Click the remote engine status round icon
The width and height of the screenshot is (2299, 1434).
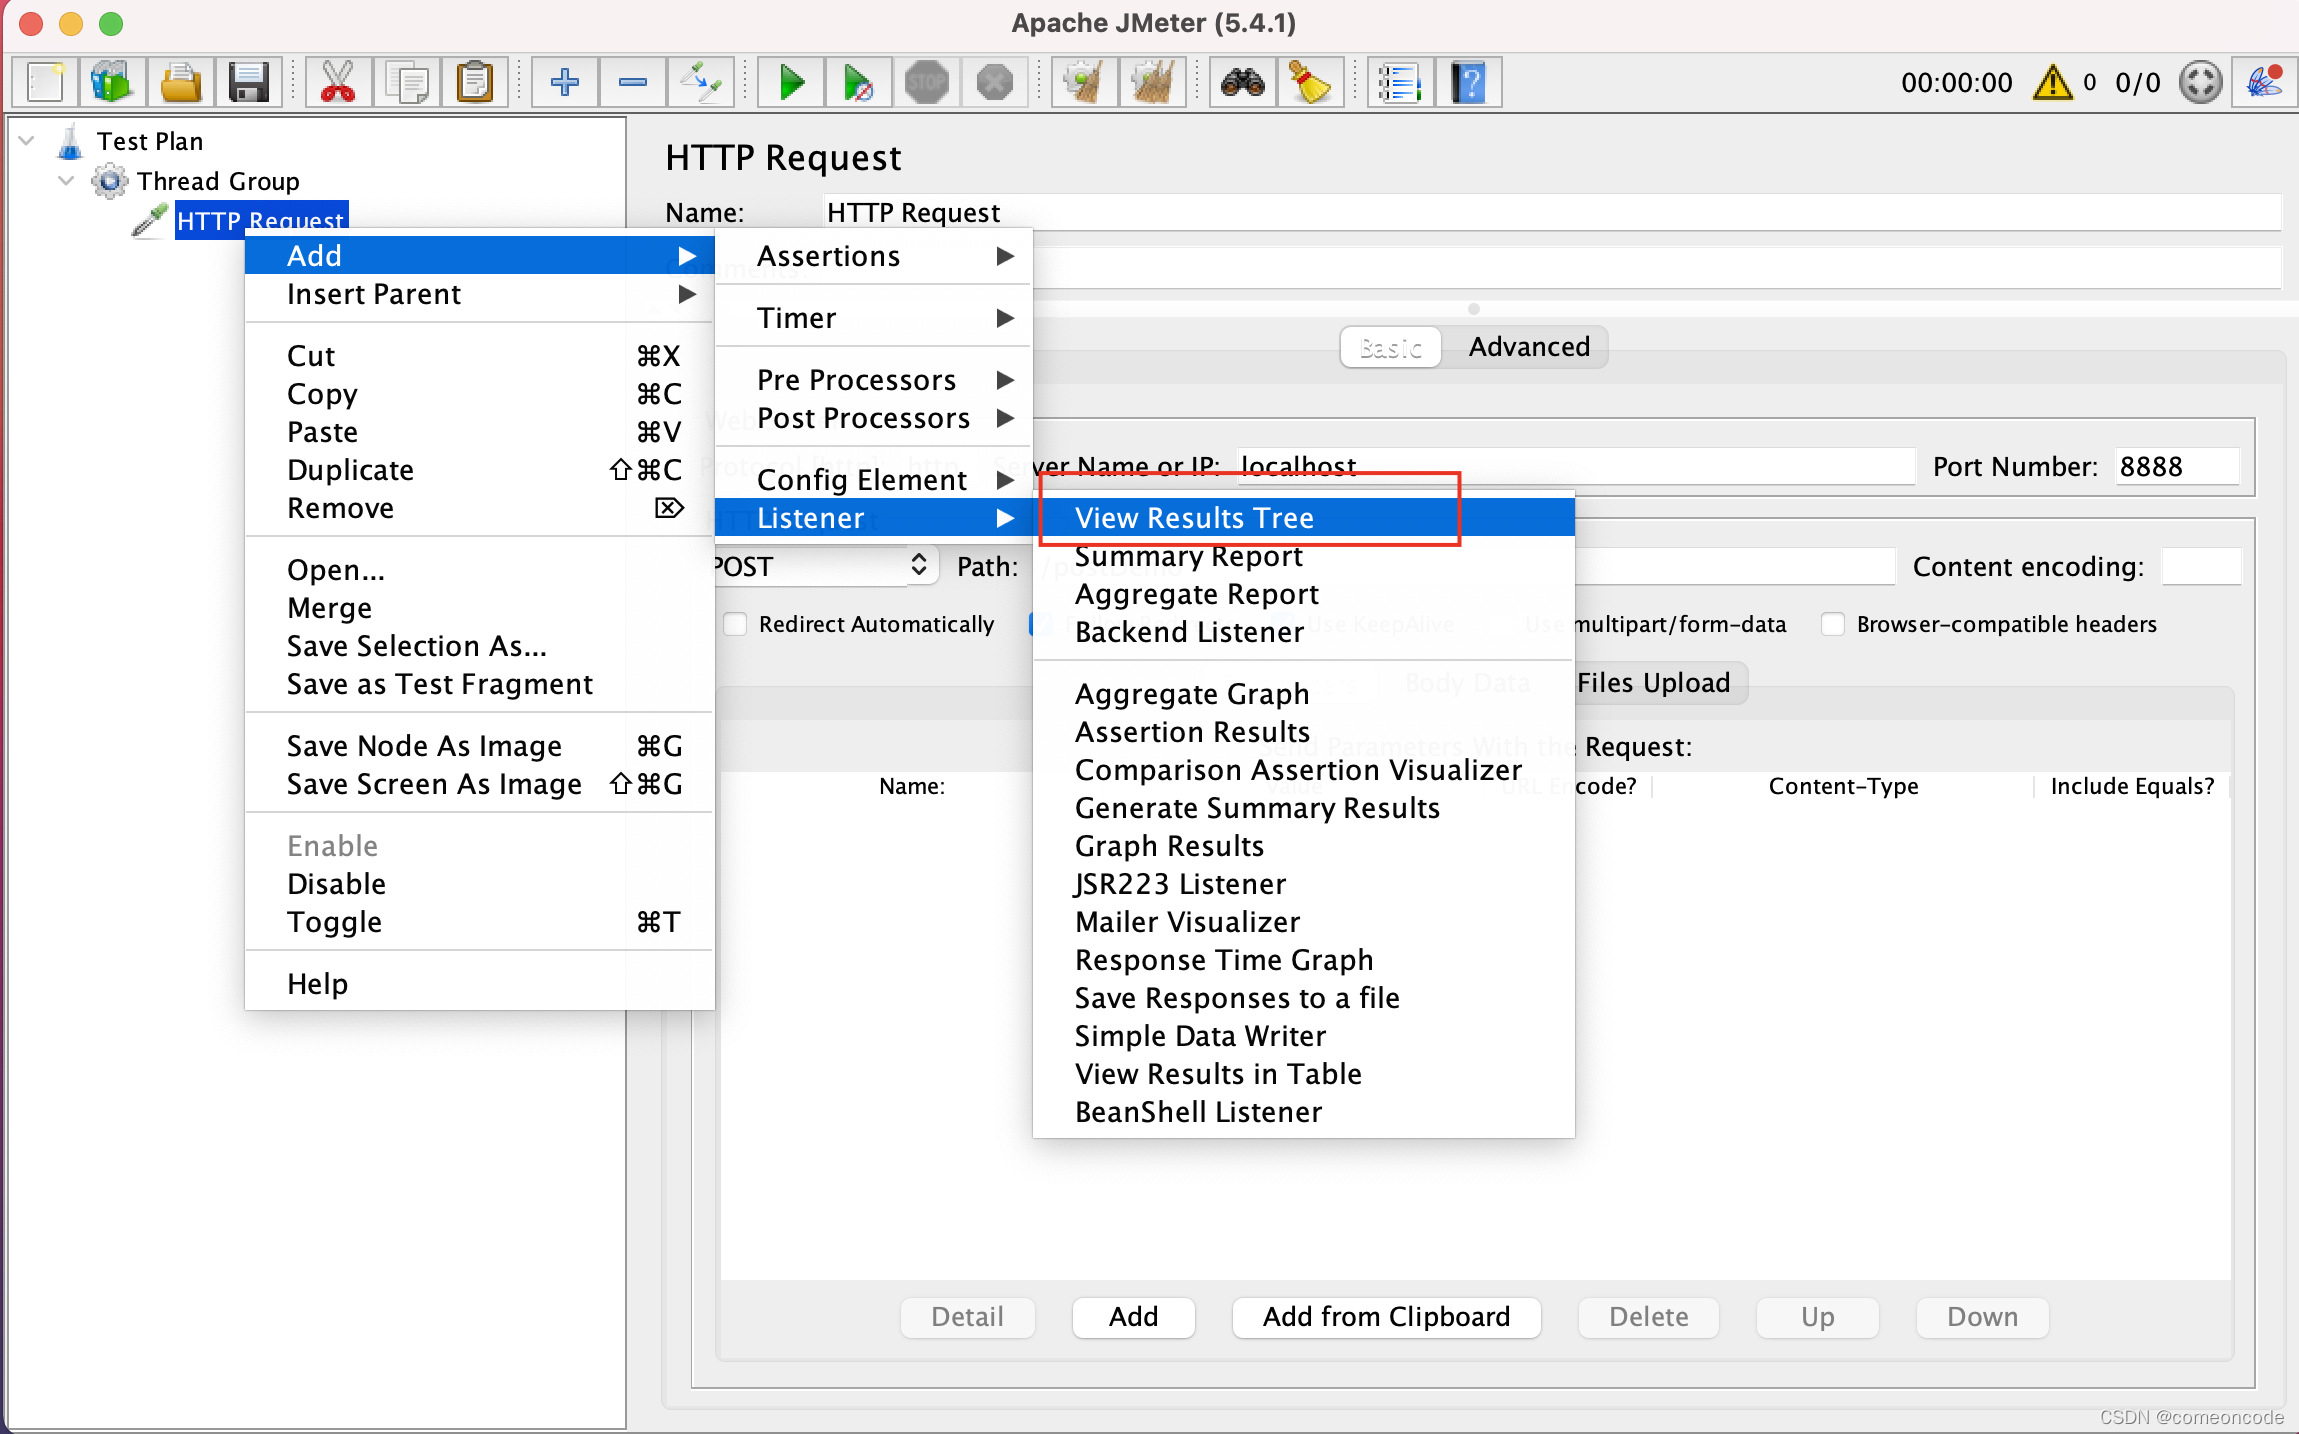tap(2200, 82)
